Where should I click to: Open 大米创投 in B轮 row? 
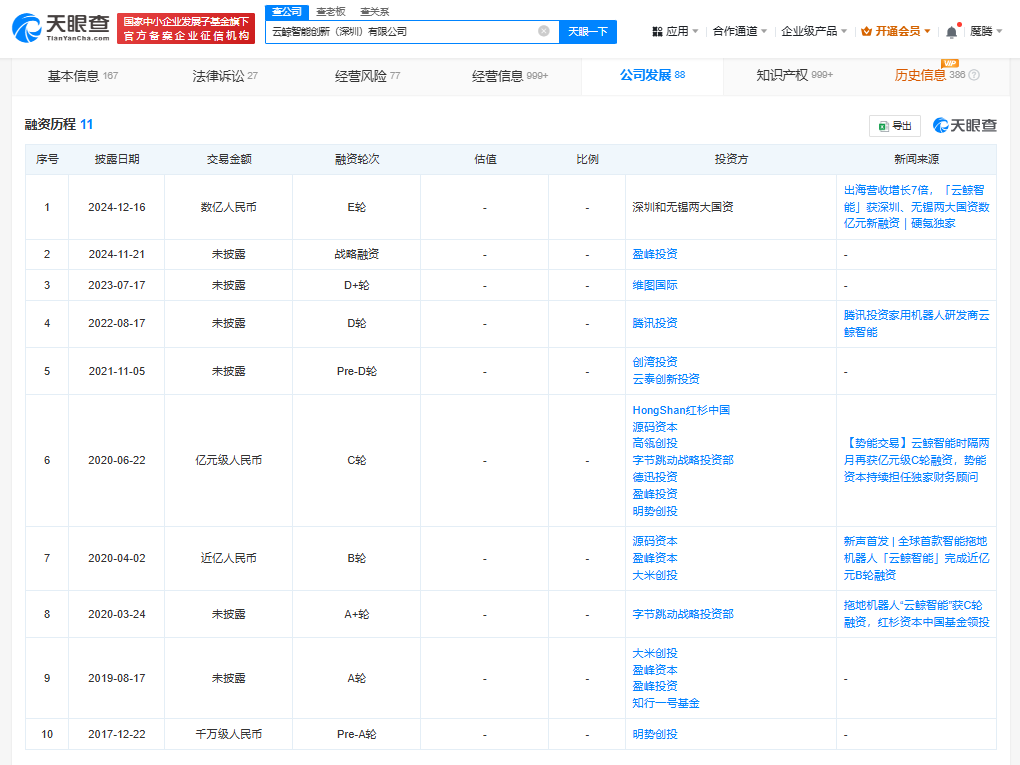click(x=655, y=575)
